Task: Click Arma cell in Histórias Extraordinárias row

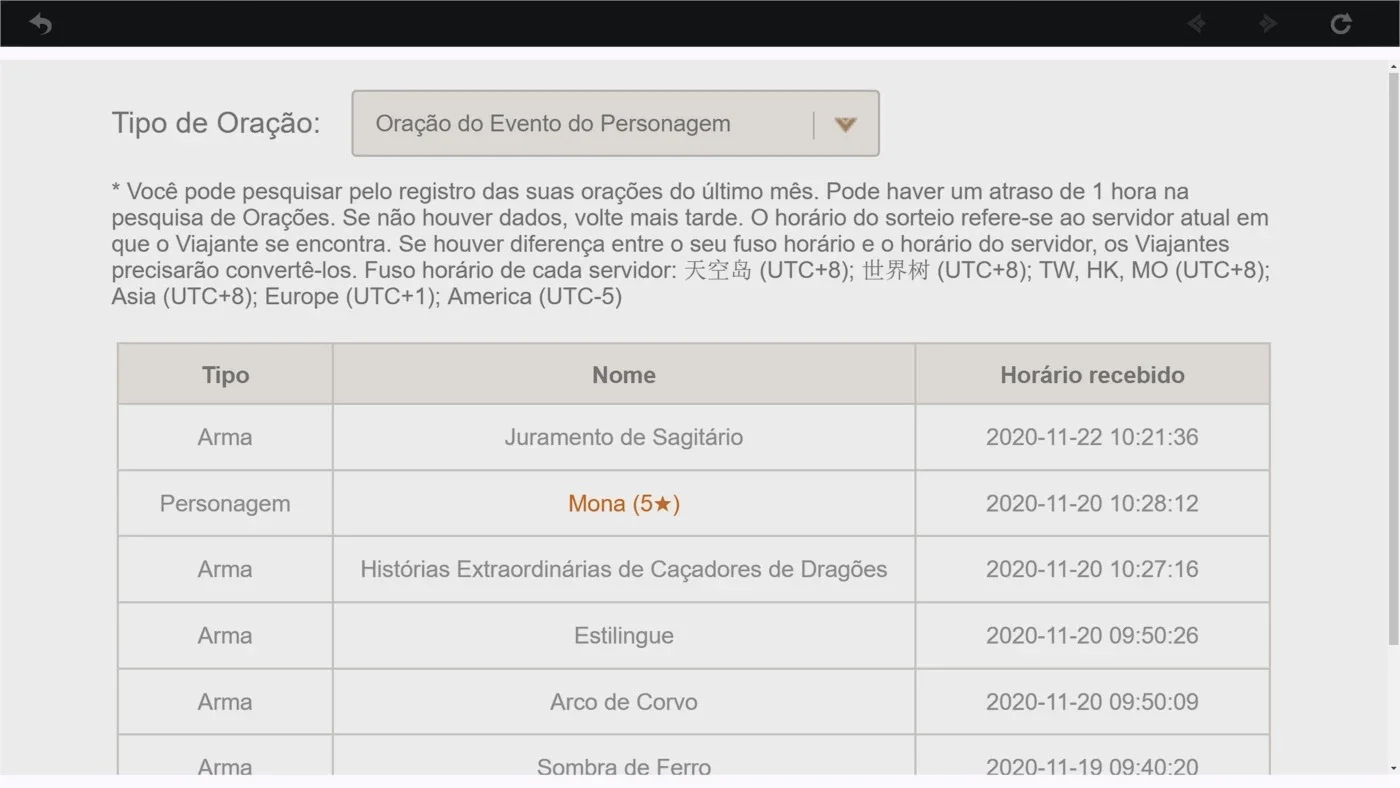Action: 225,569
